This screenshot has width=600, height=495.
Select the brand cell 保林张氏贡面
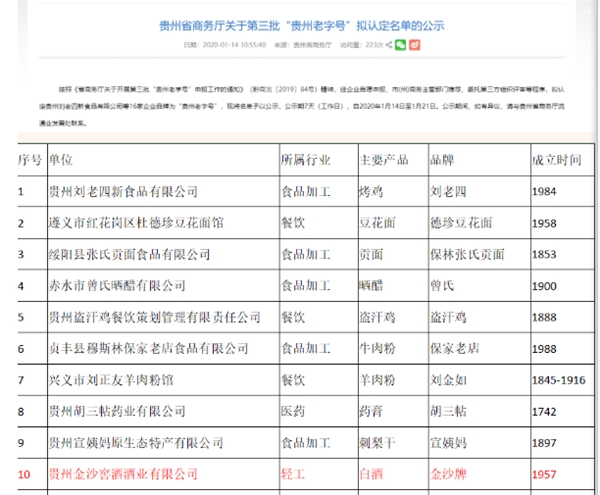point(480,254)
